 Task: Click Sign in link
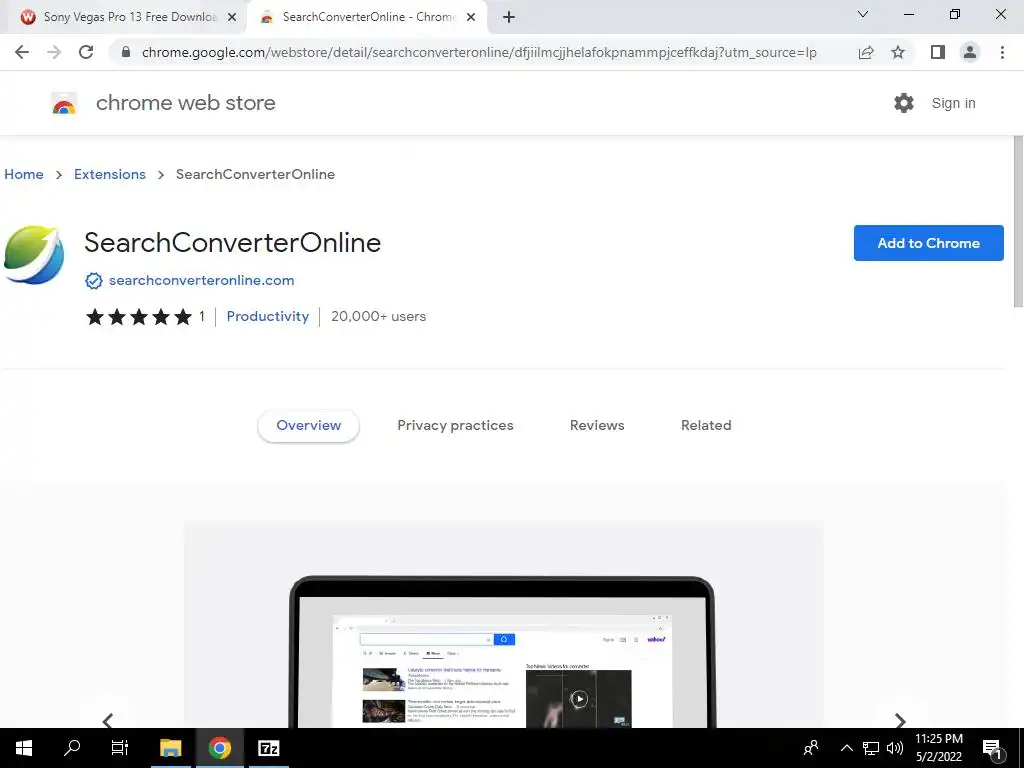click(x=953, y=103)
